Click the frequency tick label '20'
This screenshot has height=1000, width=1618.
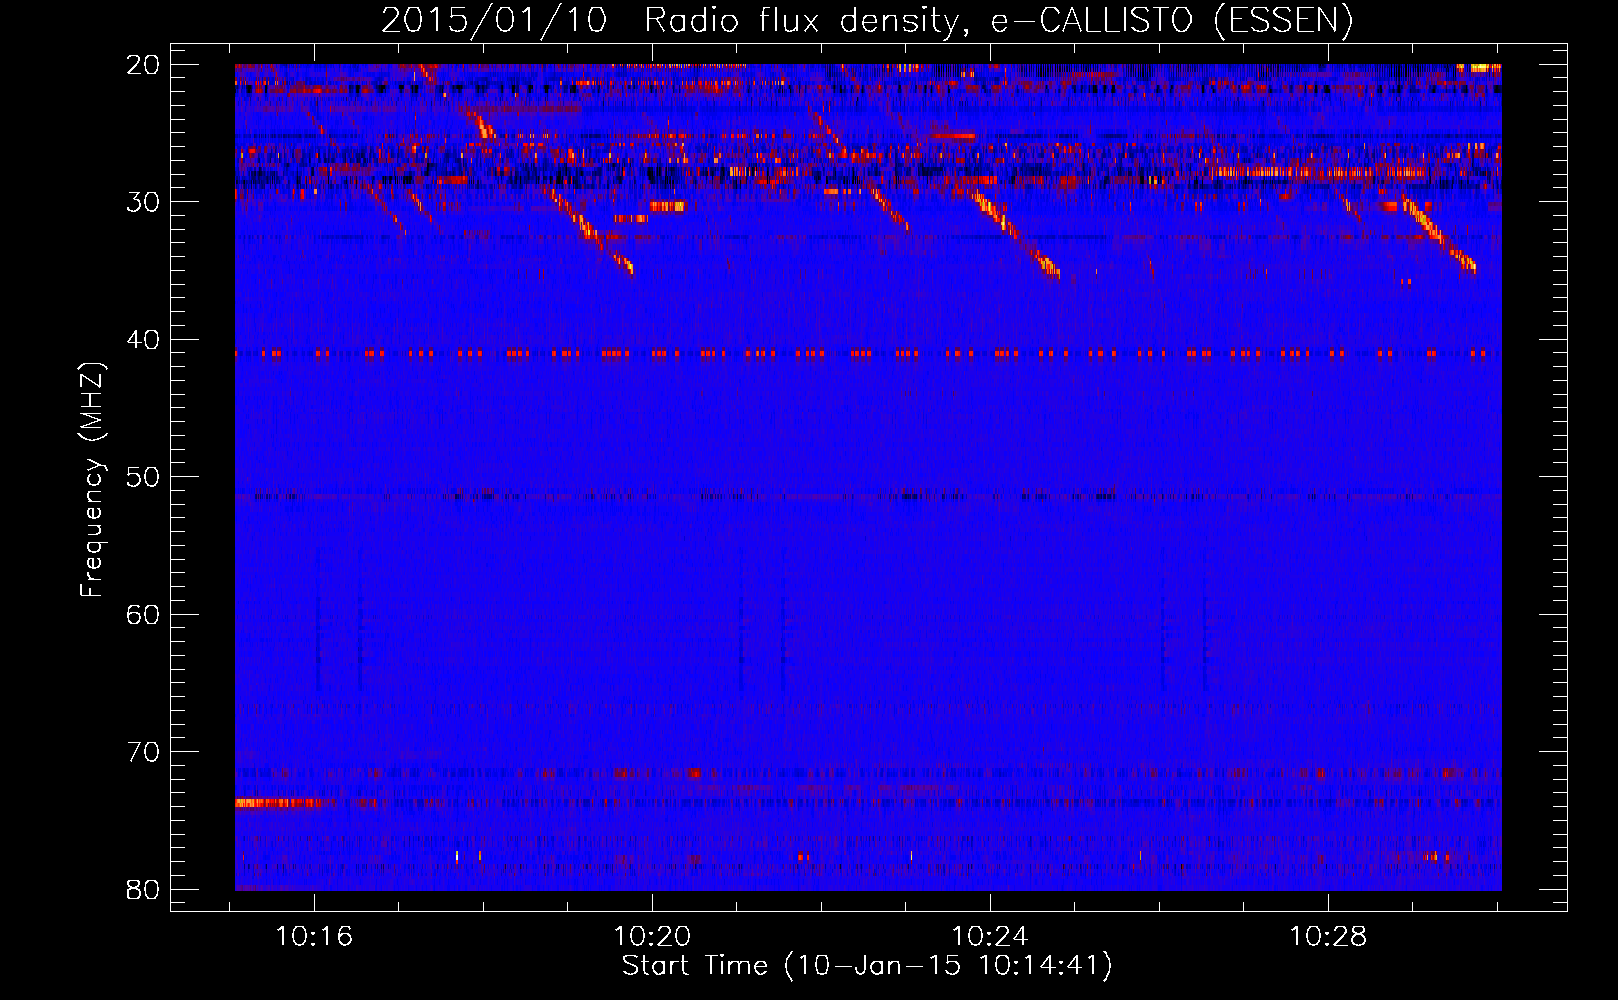point(143,65)
